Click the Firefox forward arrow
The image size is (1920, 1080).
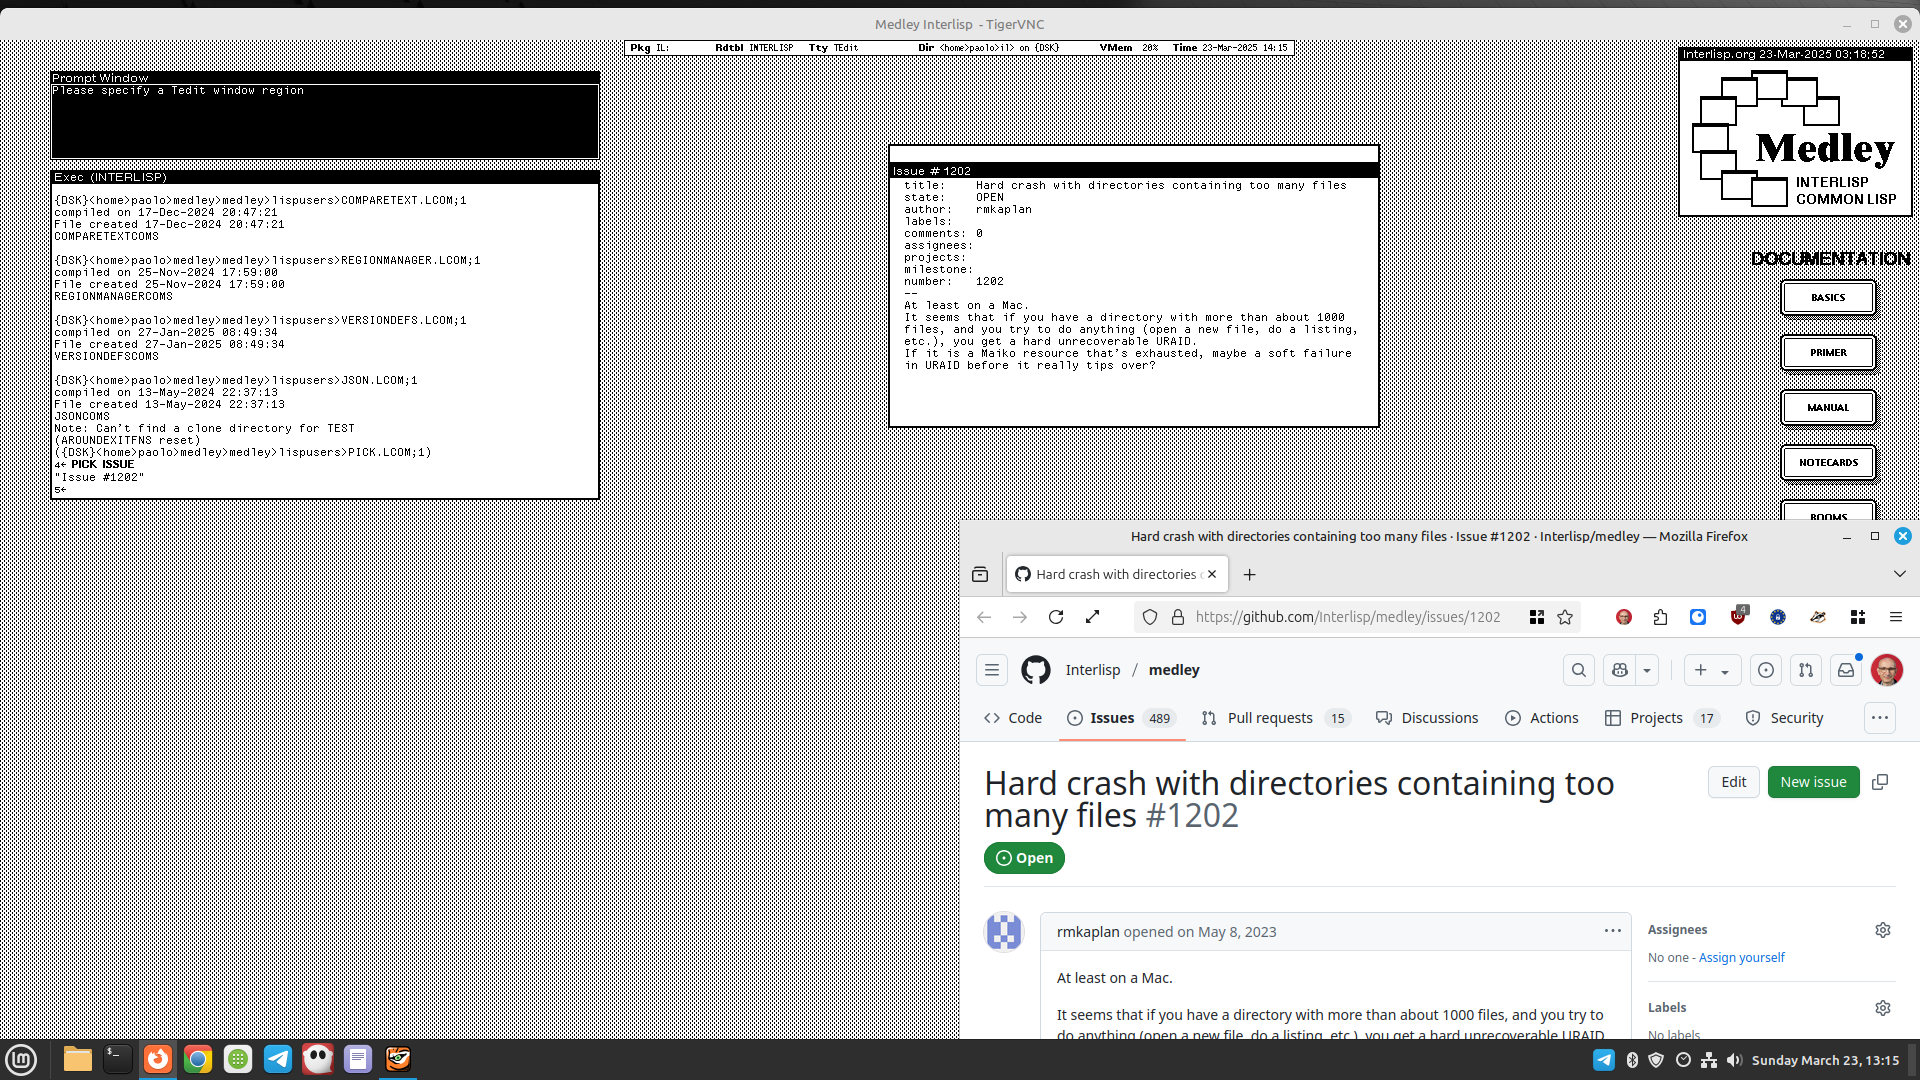pyautogui.click(x=1020, y=617)
